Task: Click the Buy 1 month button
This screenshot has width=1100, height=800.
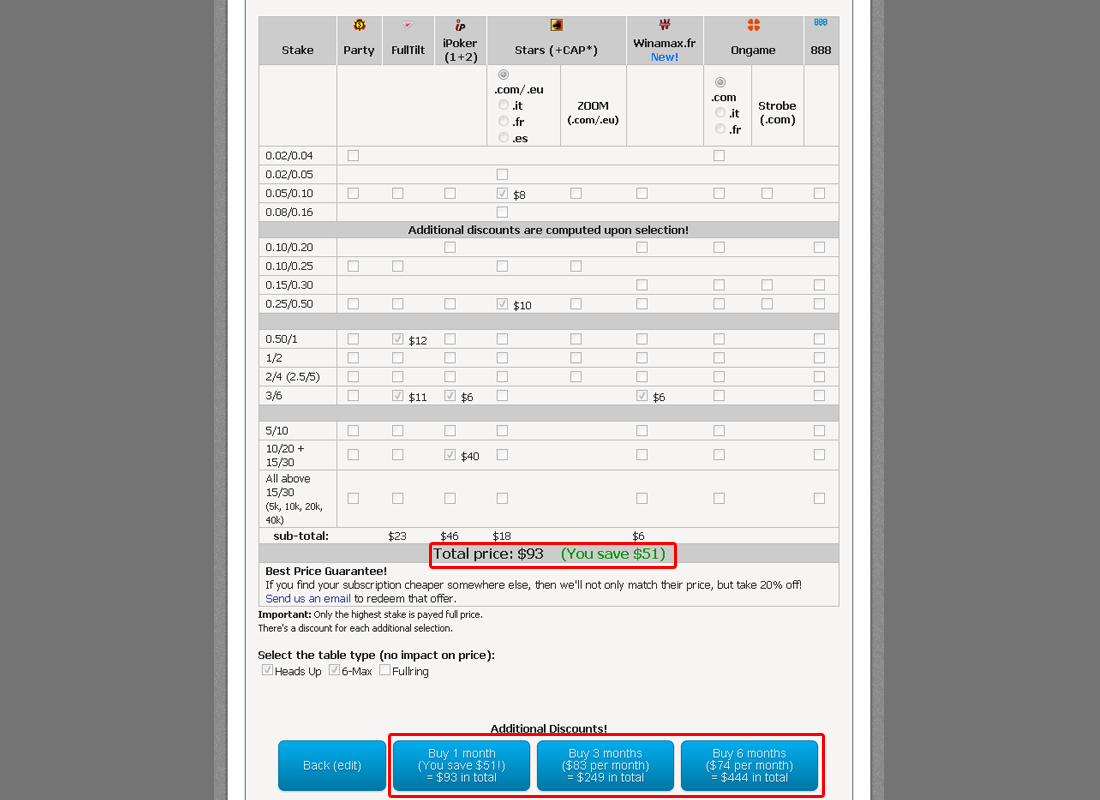Action: 461,765
